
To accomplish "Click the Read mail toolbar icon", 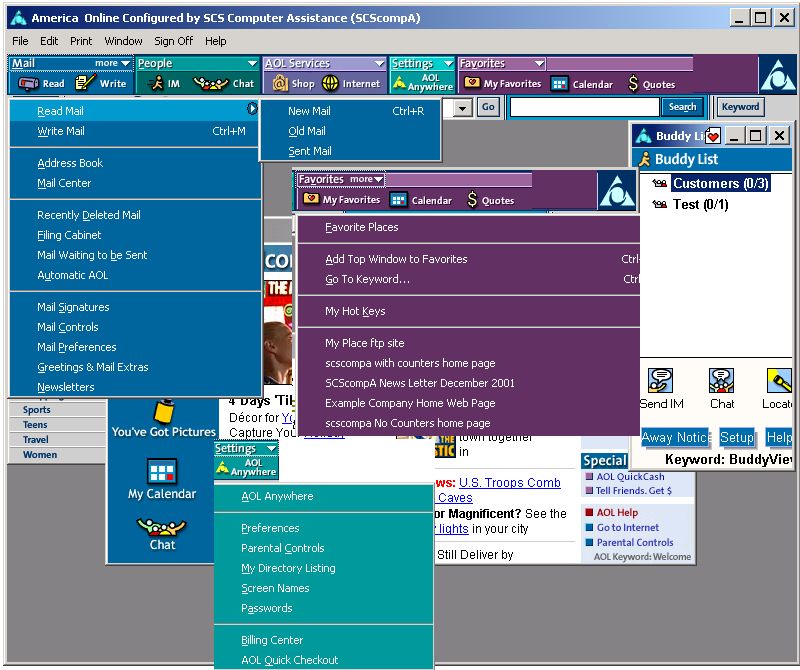I will click(29, 84).
